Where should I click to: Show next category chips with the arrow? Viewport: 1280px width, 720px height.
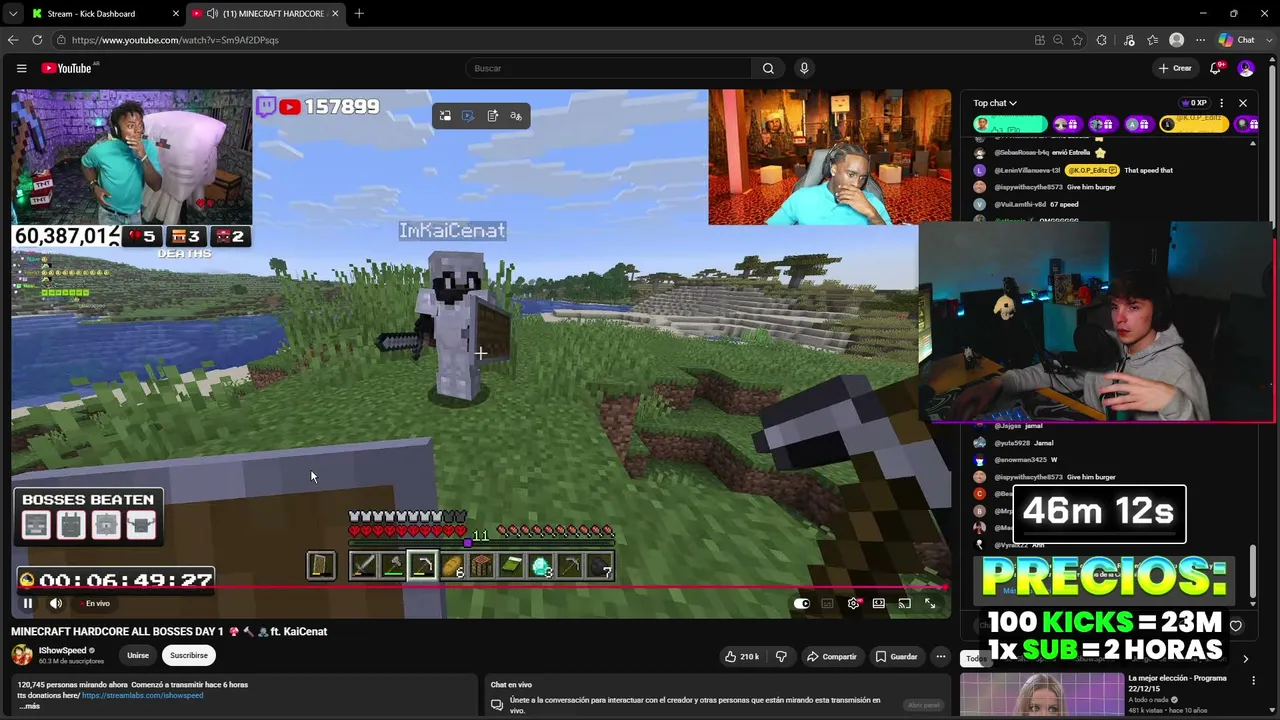point(1245,658)
